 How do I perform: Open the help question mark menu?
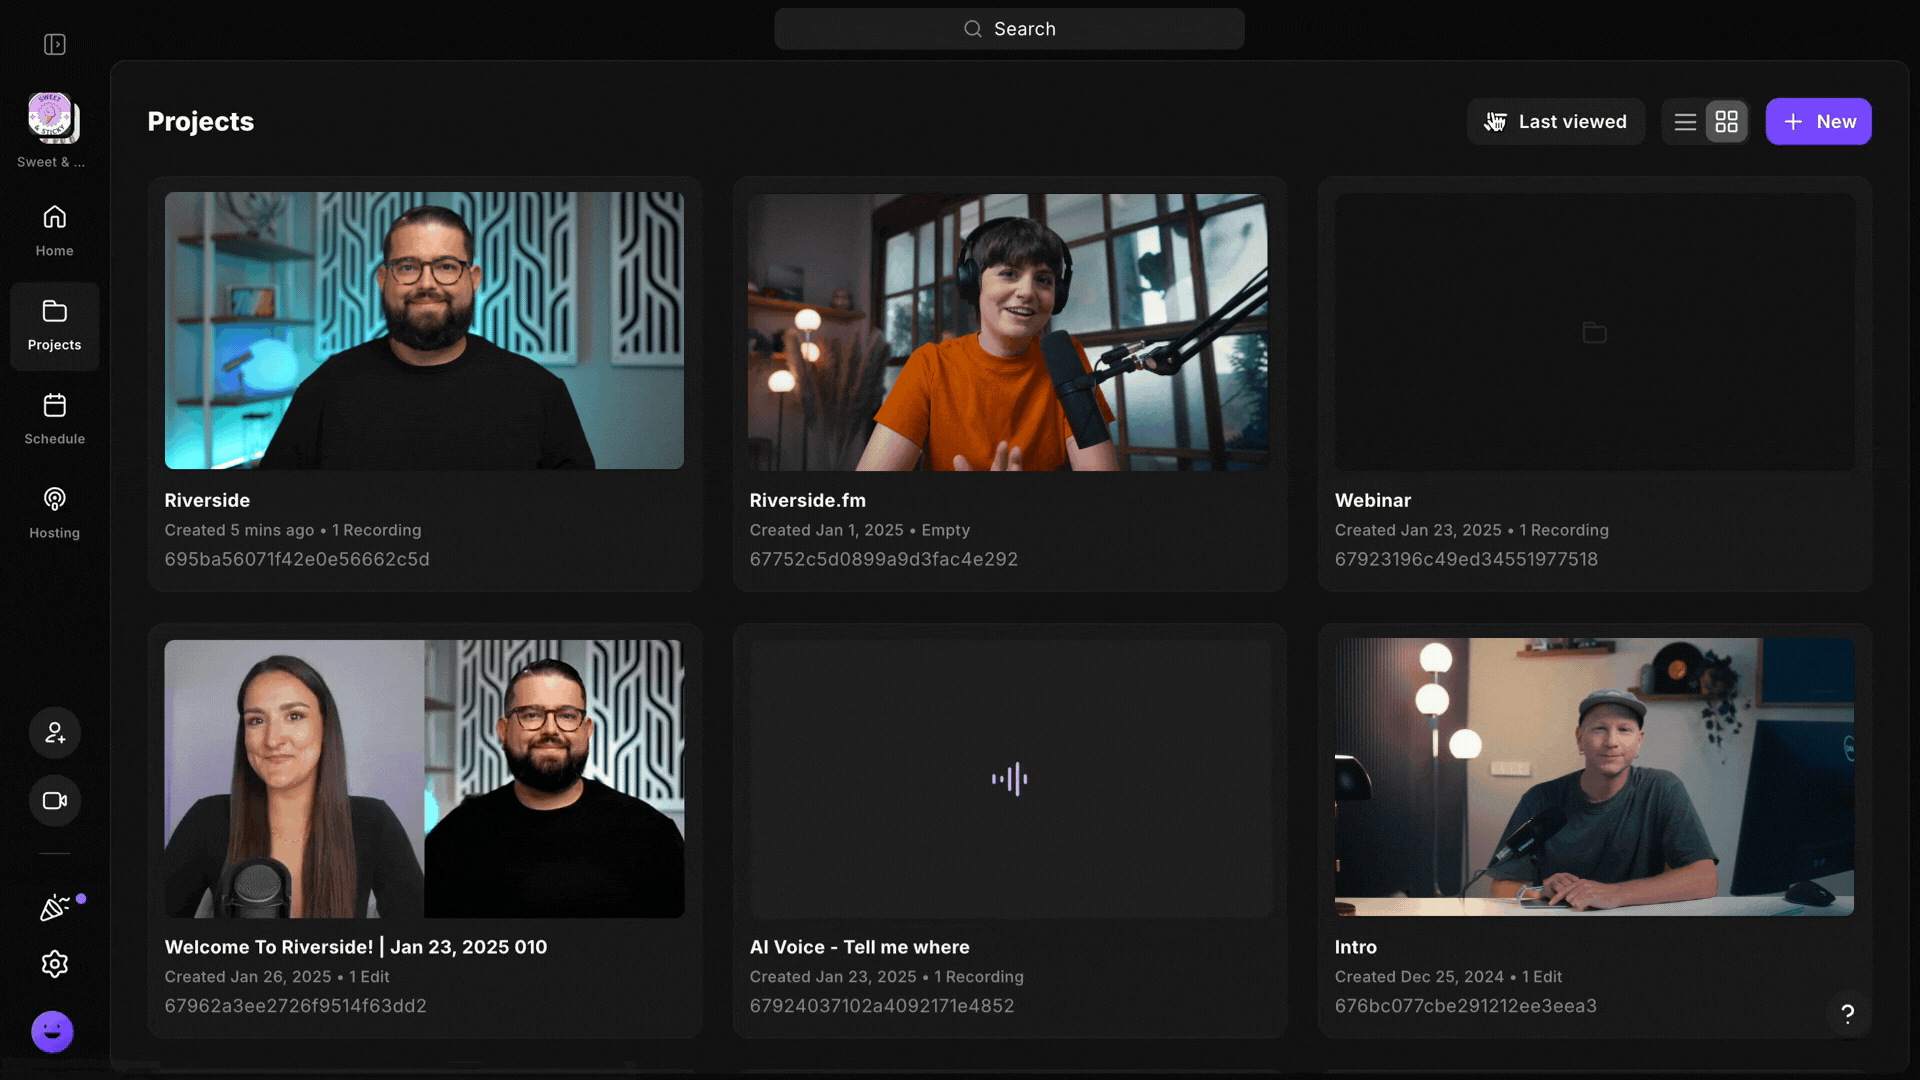click(1847, 1014)
